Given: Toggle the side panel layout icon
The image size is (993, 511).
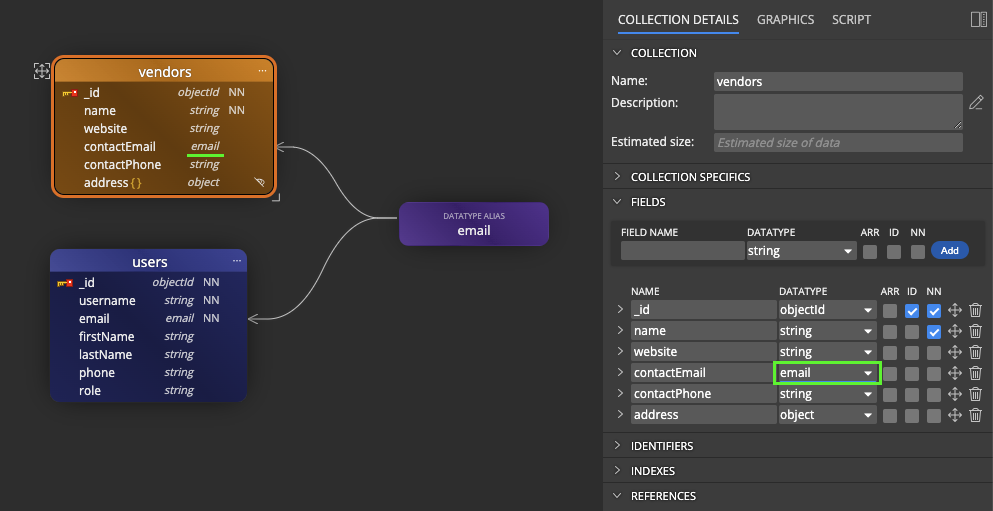Looking at the screenshot, I should tap(979, 20).
